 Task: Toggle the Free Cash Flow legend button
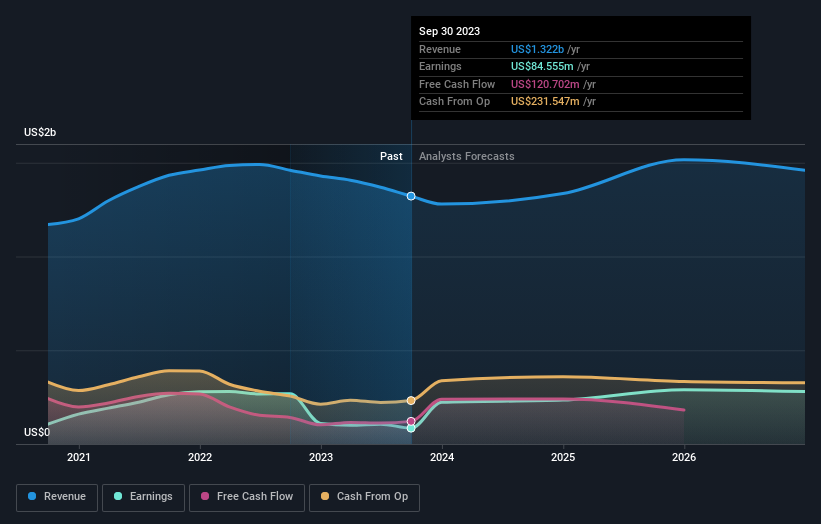247,497
